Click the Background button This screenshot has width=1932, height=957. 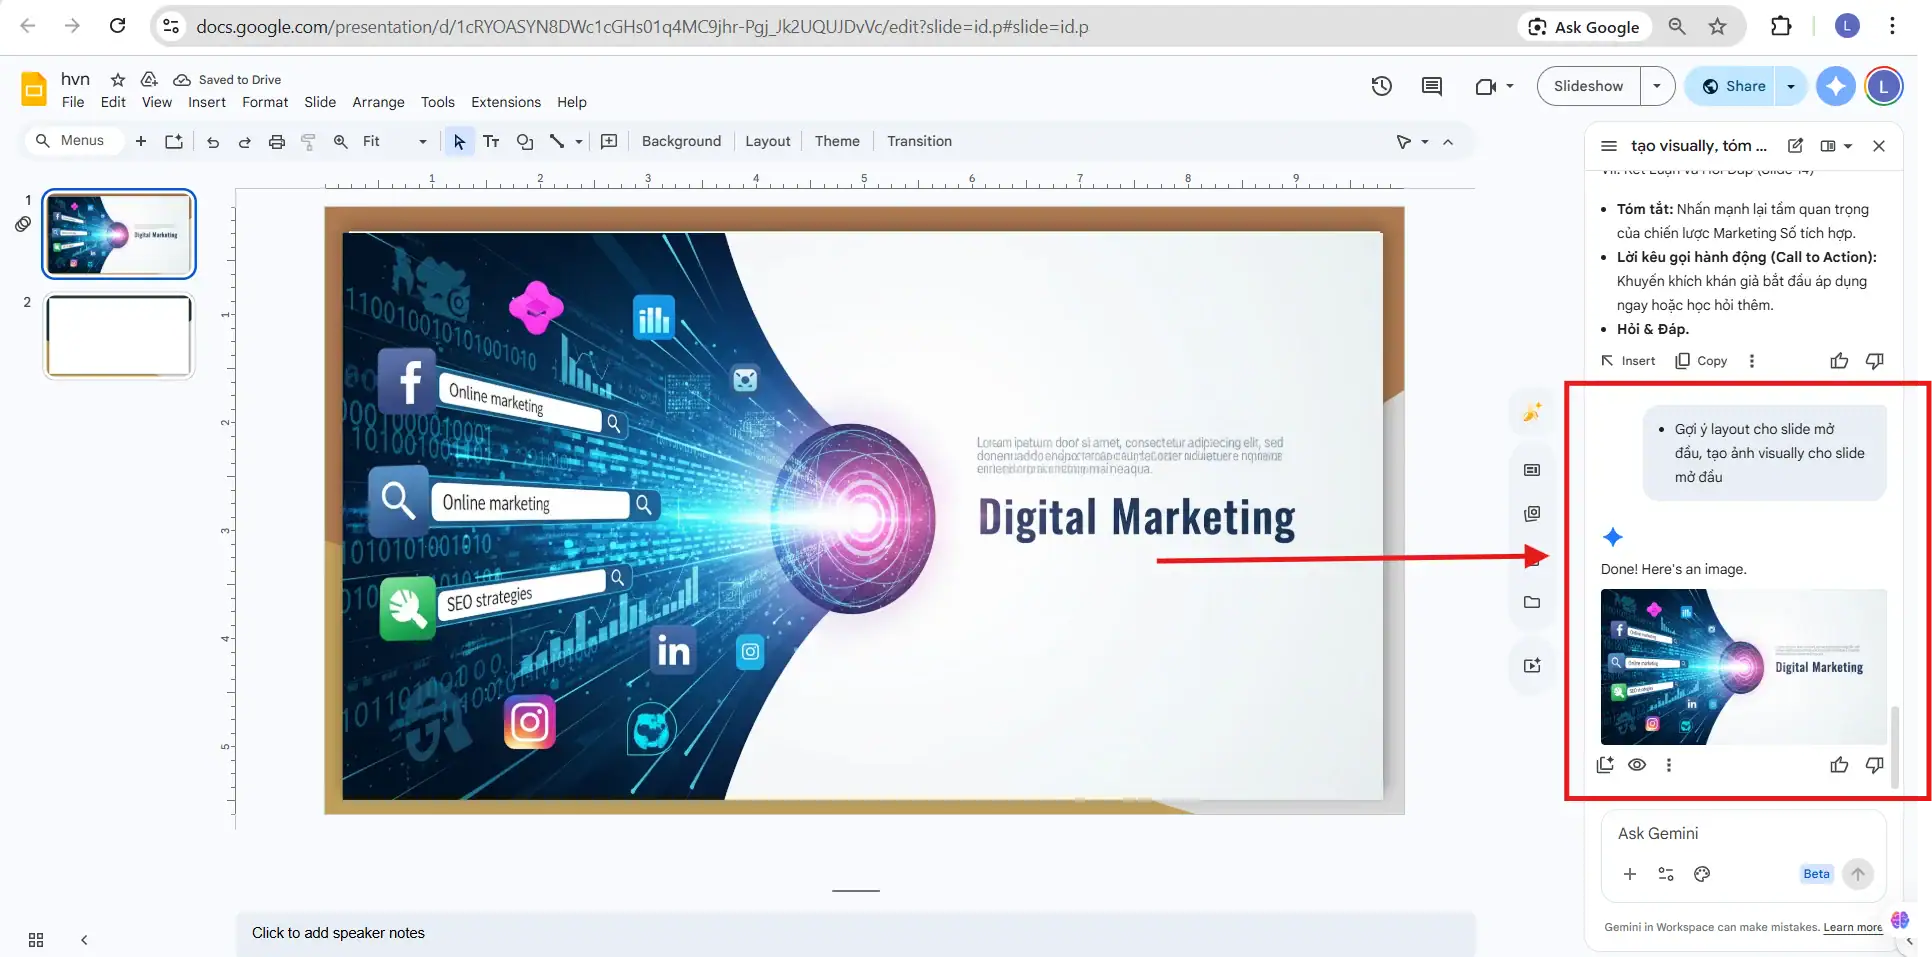[x=681, y=141]
